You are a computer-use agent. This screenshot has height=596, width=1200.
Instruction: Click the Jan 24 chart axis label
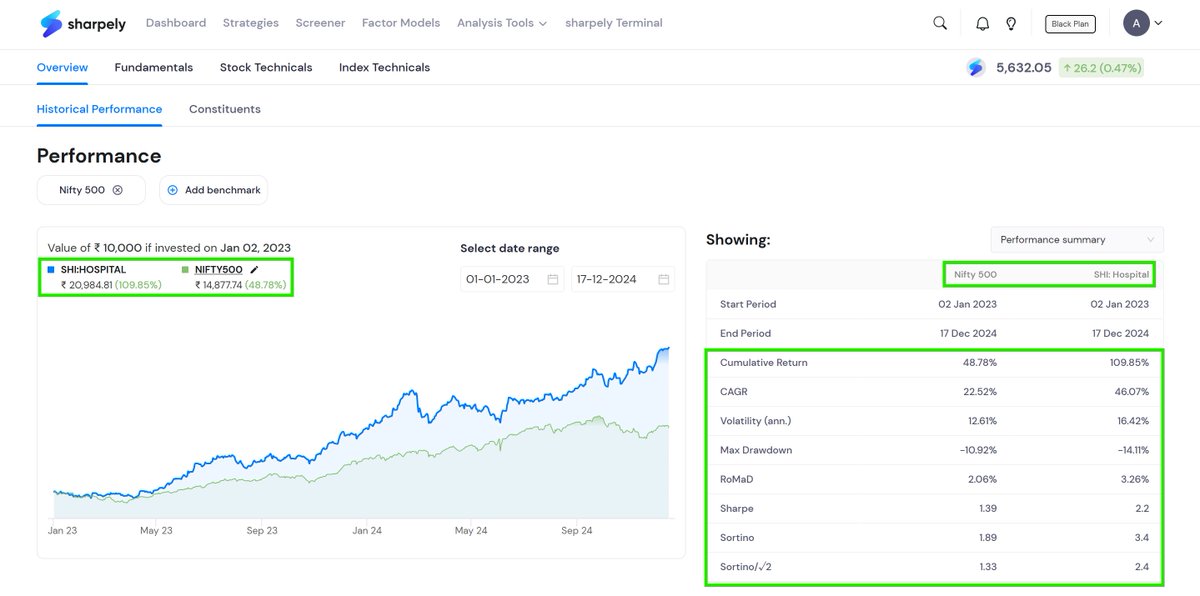coord(367,531)
